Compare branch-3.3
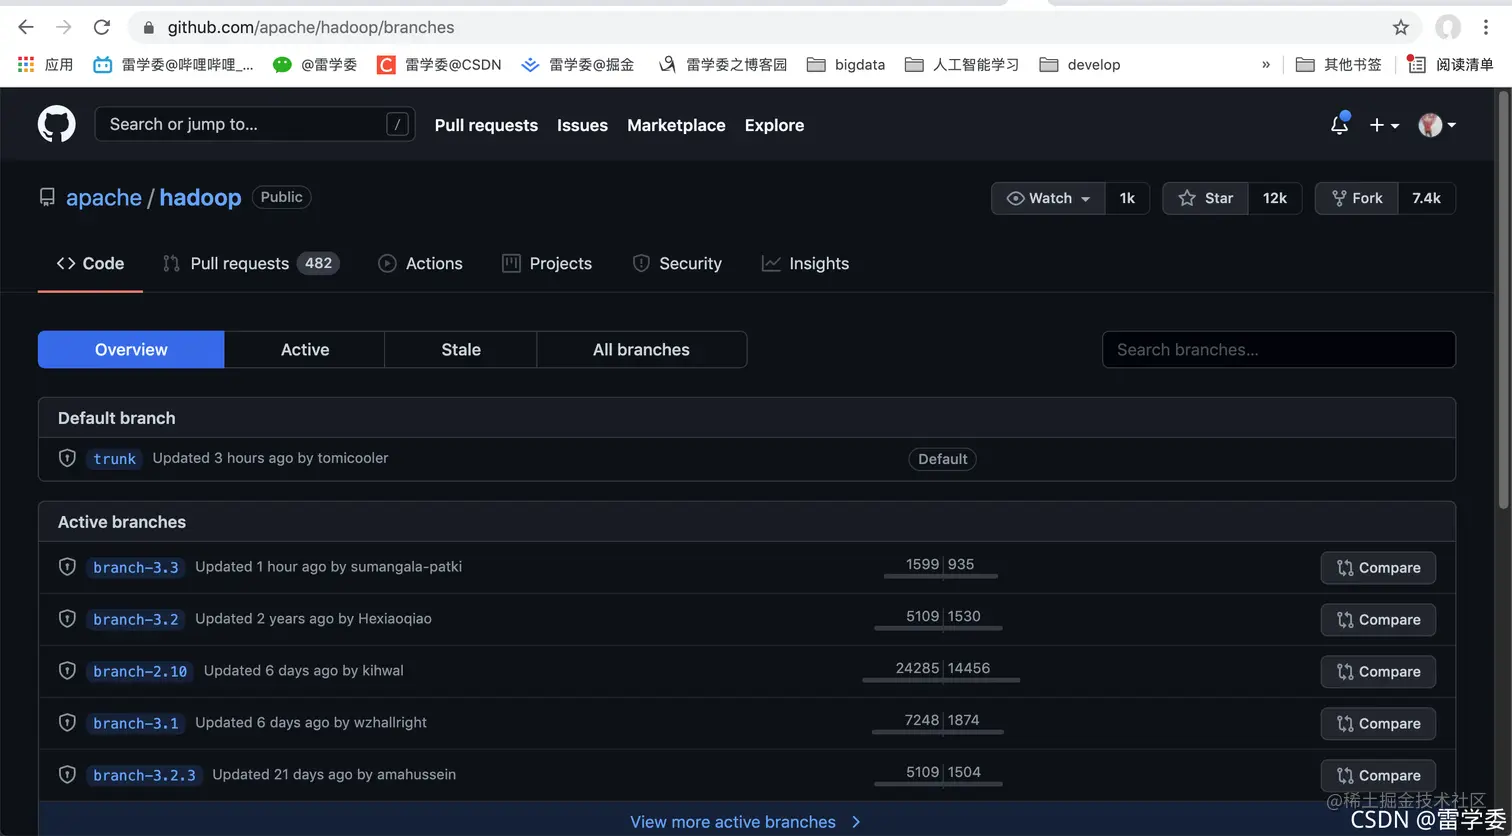1512x836 pixels. 1378,568
